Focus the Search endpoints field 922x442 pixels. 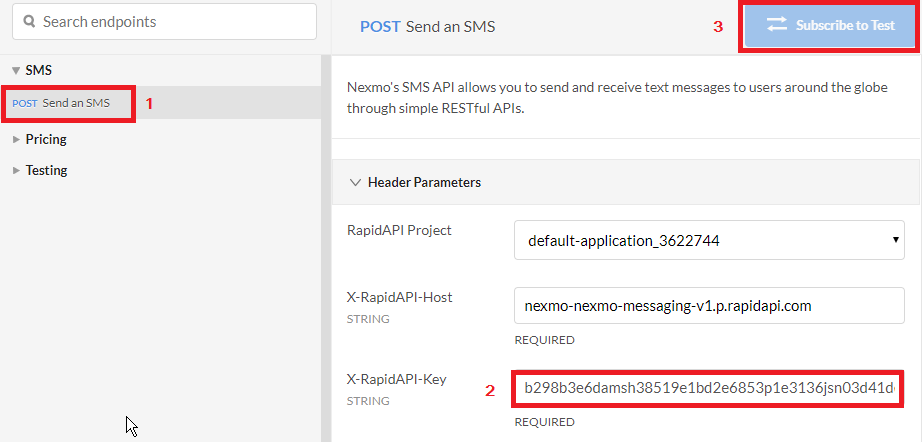coord(164,22)
